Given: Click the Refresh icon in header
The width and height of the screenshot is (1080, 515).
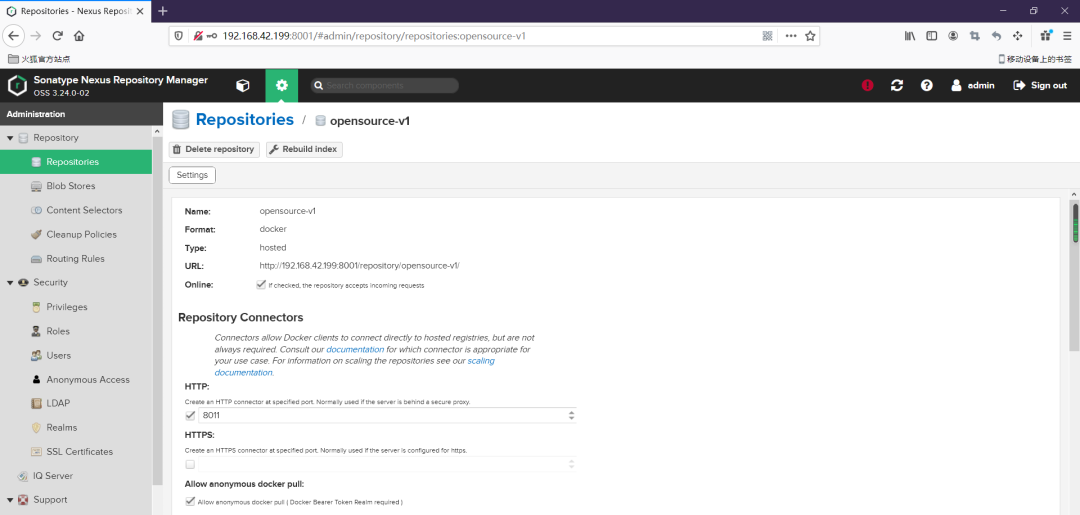Looking at the screenshot, I should coord(897,85).
